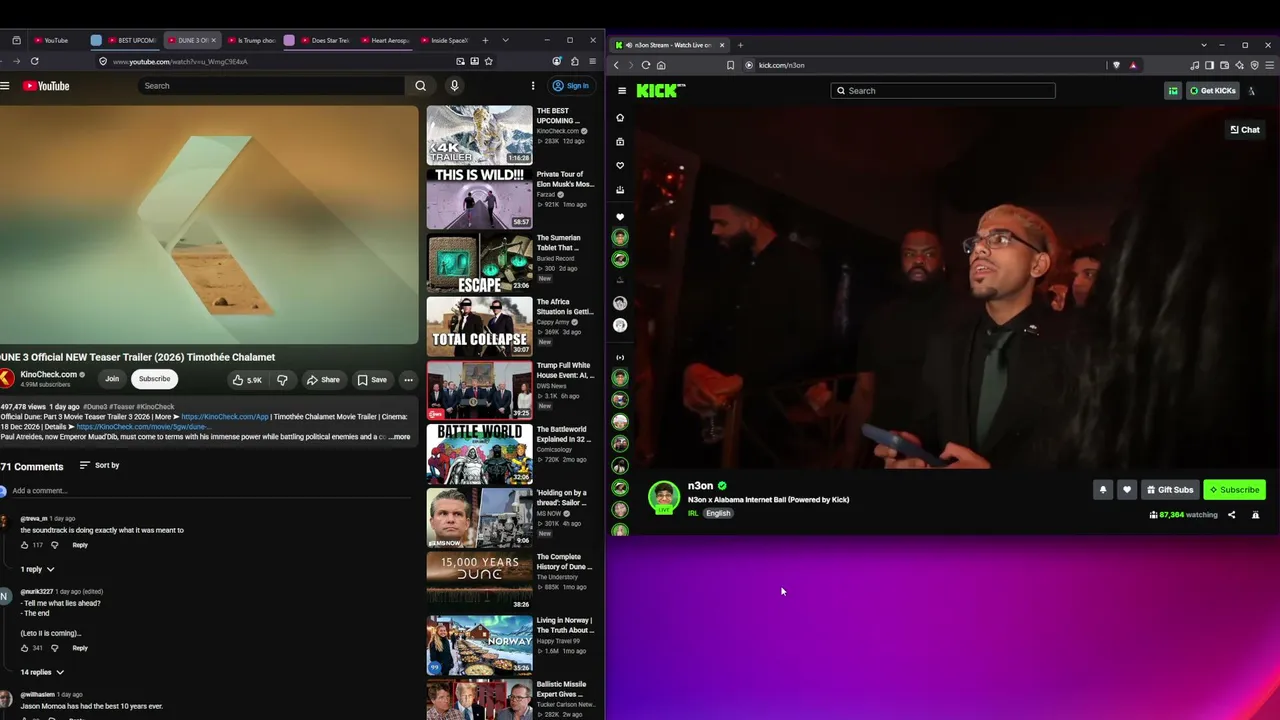Expand the Kick Chat panel
This screenshot has width=1280, height=720.
click(1245, 130)
